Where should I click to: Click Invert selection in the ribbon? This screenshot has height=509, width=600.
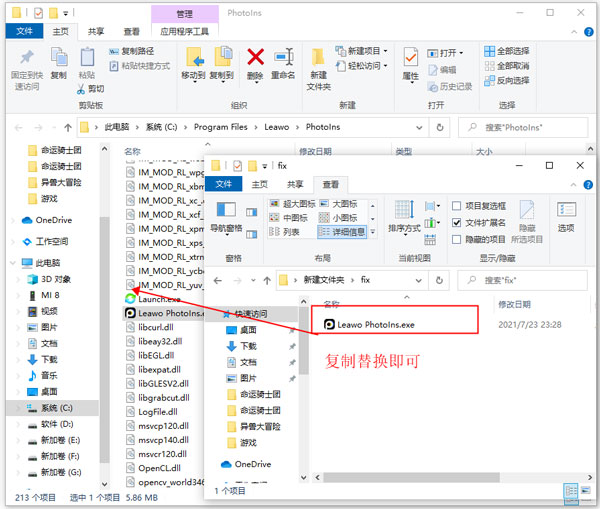[507, 80]
